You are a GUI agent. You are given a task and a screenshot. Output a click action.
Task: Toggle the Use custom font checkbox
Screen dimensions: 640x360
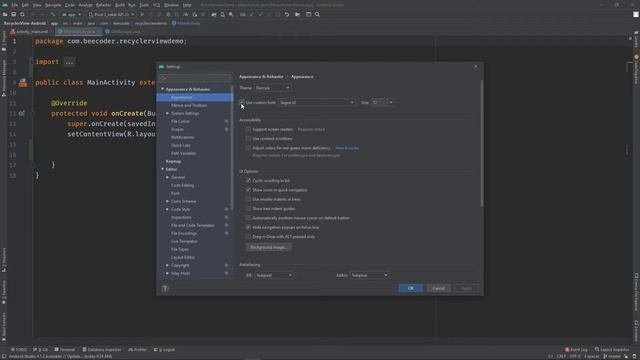tap(242, 102)
